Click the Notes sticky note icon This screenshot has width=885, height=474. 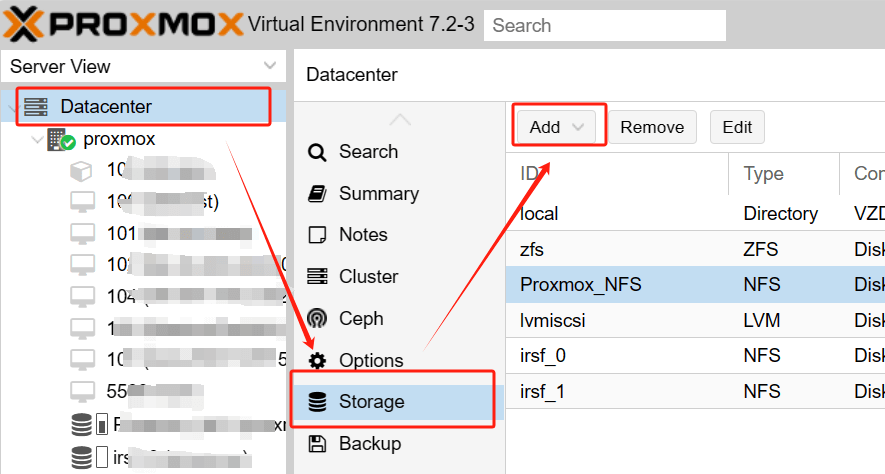(x=318, y=235)
